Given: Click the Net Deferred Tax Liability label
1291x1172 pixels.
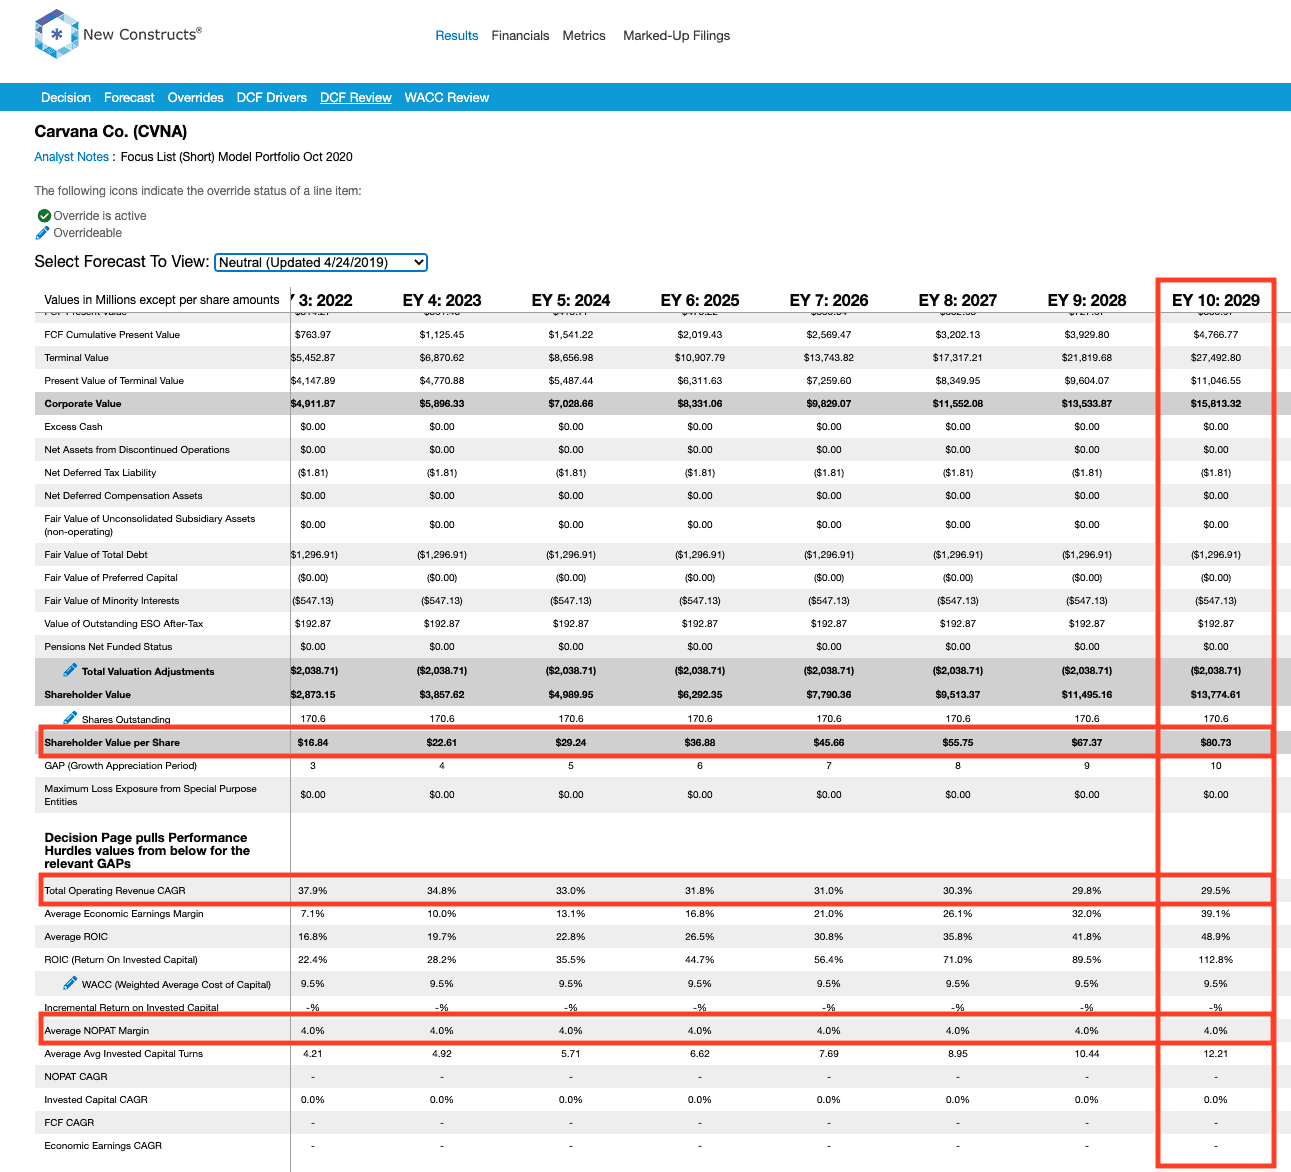Looking at the screenshot, I should click(x=100, y=473).
